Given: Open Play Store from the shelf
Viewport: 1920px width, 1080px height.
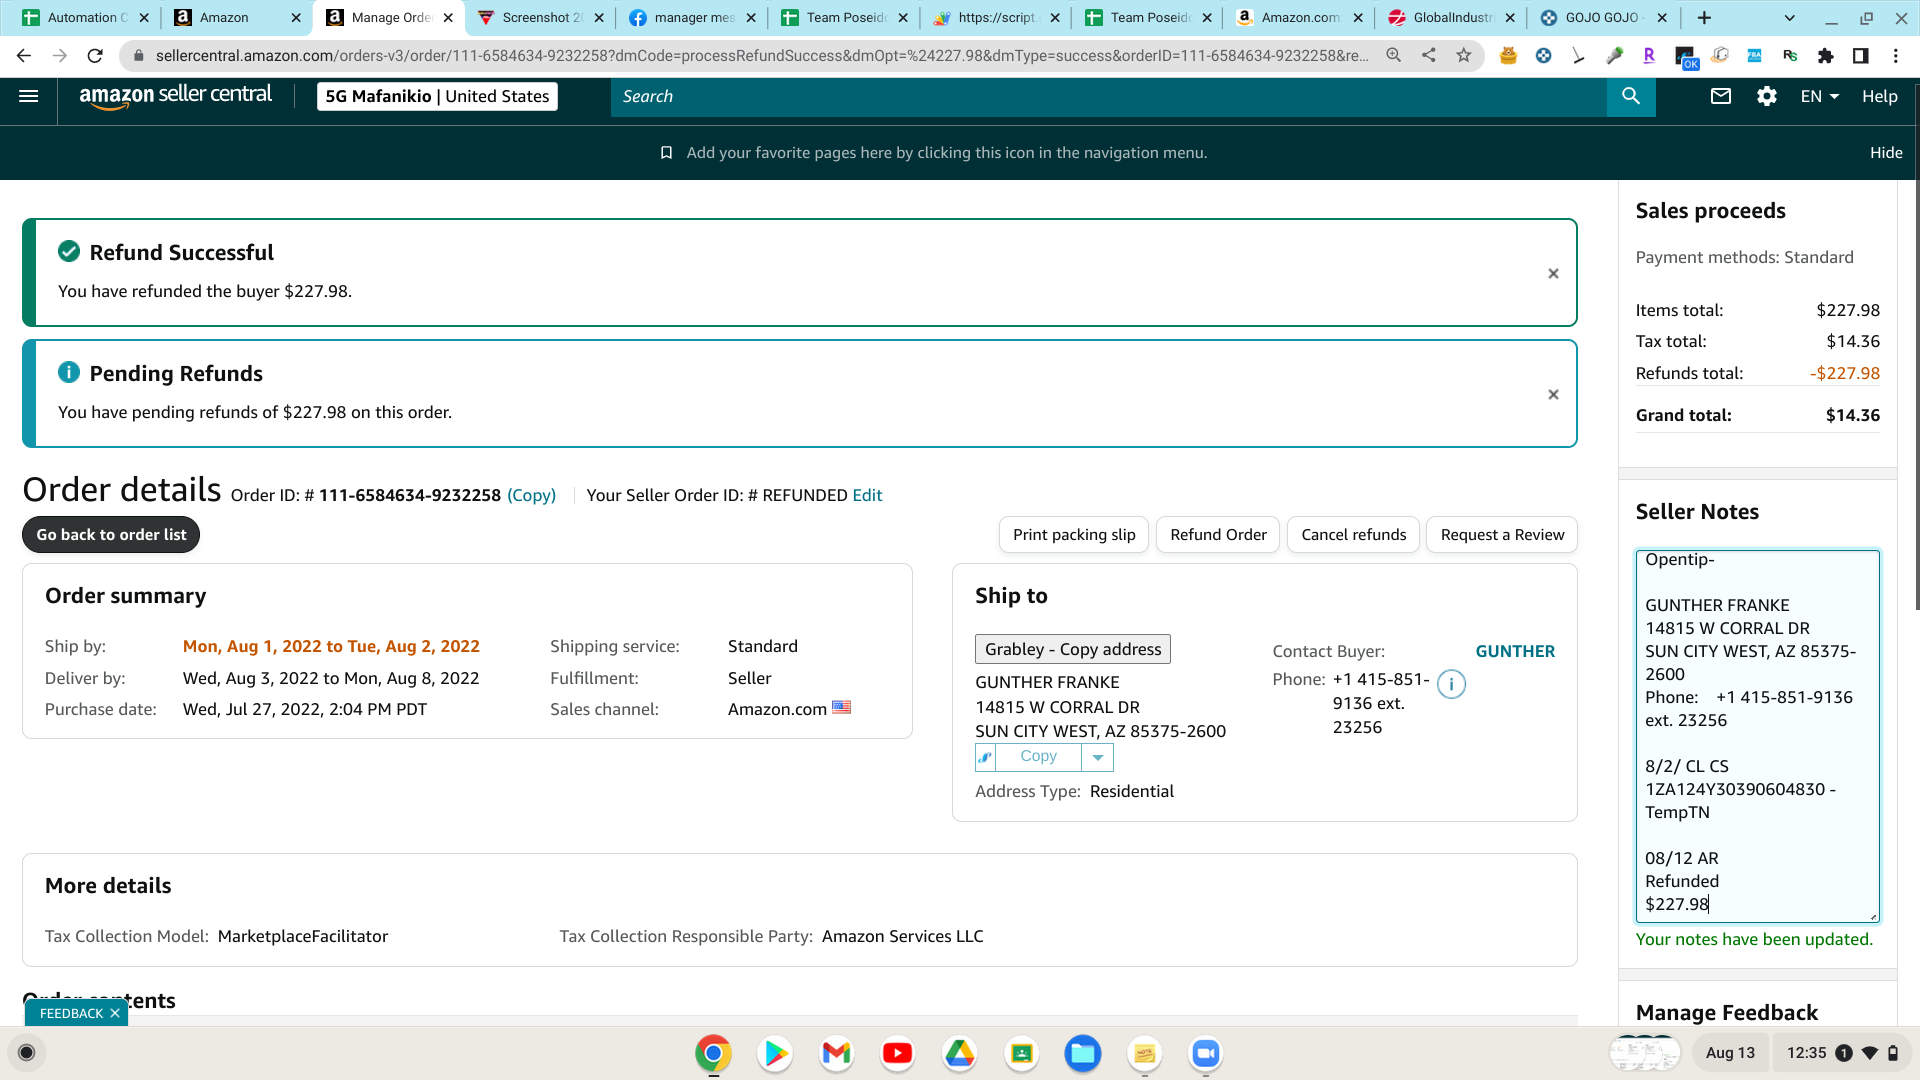Looking at the screenshot, I should [x=775, y=1053].
